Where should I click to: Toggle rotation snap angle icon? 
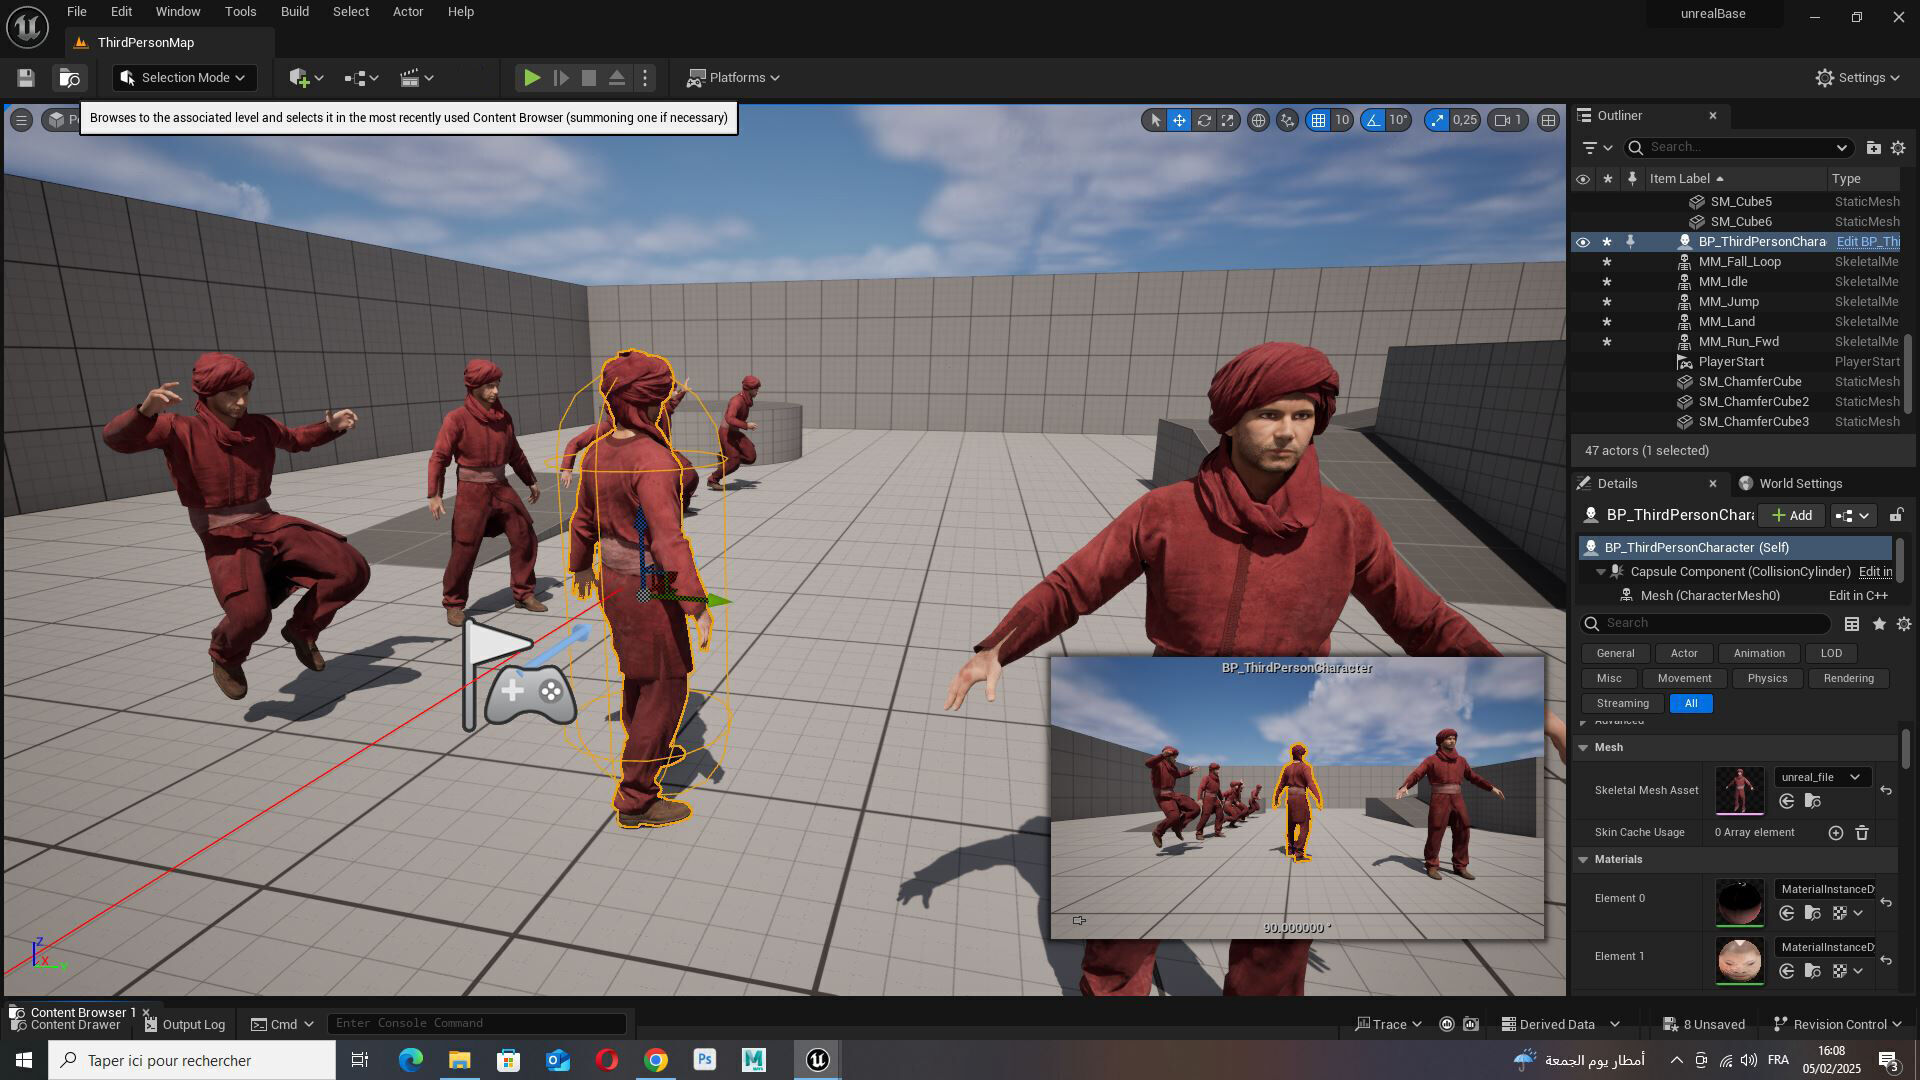pyautogui.click(x=1373, y=120)
